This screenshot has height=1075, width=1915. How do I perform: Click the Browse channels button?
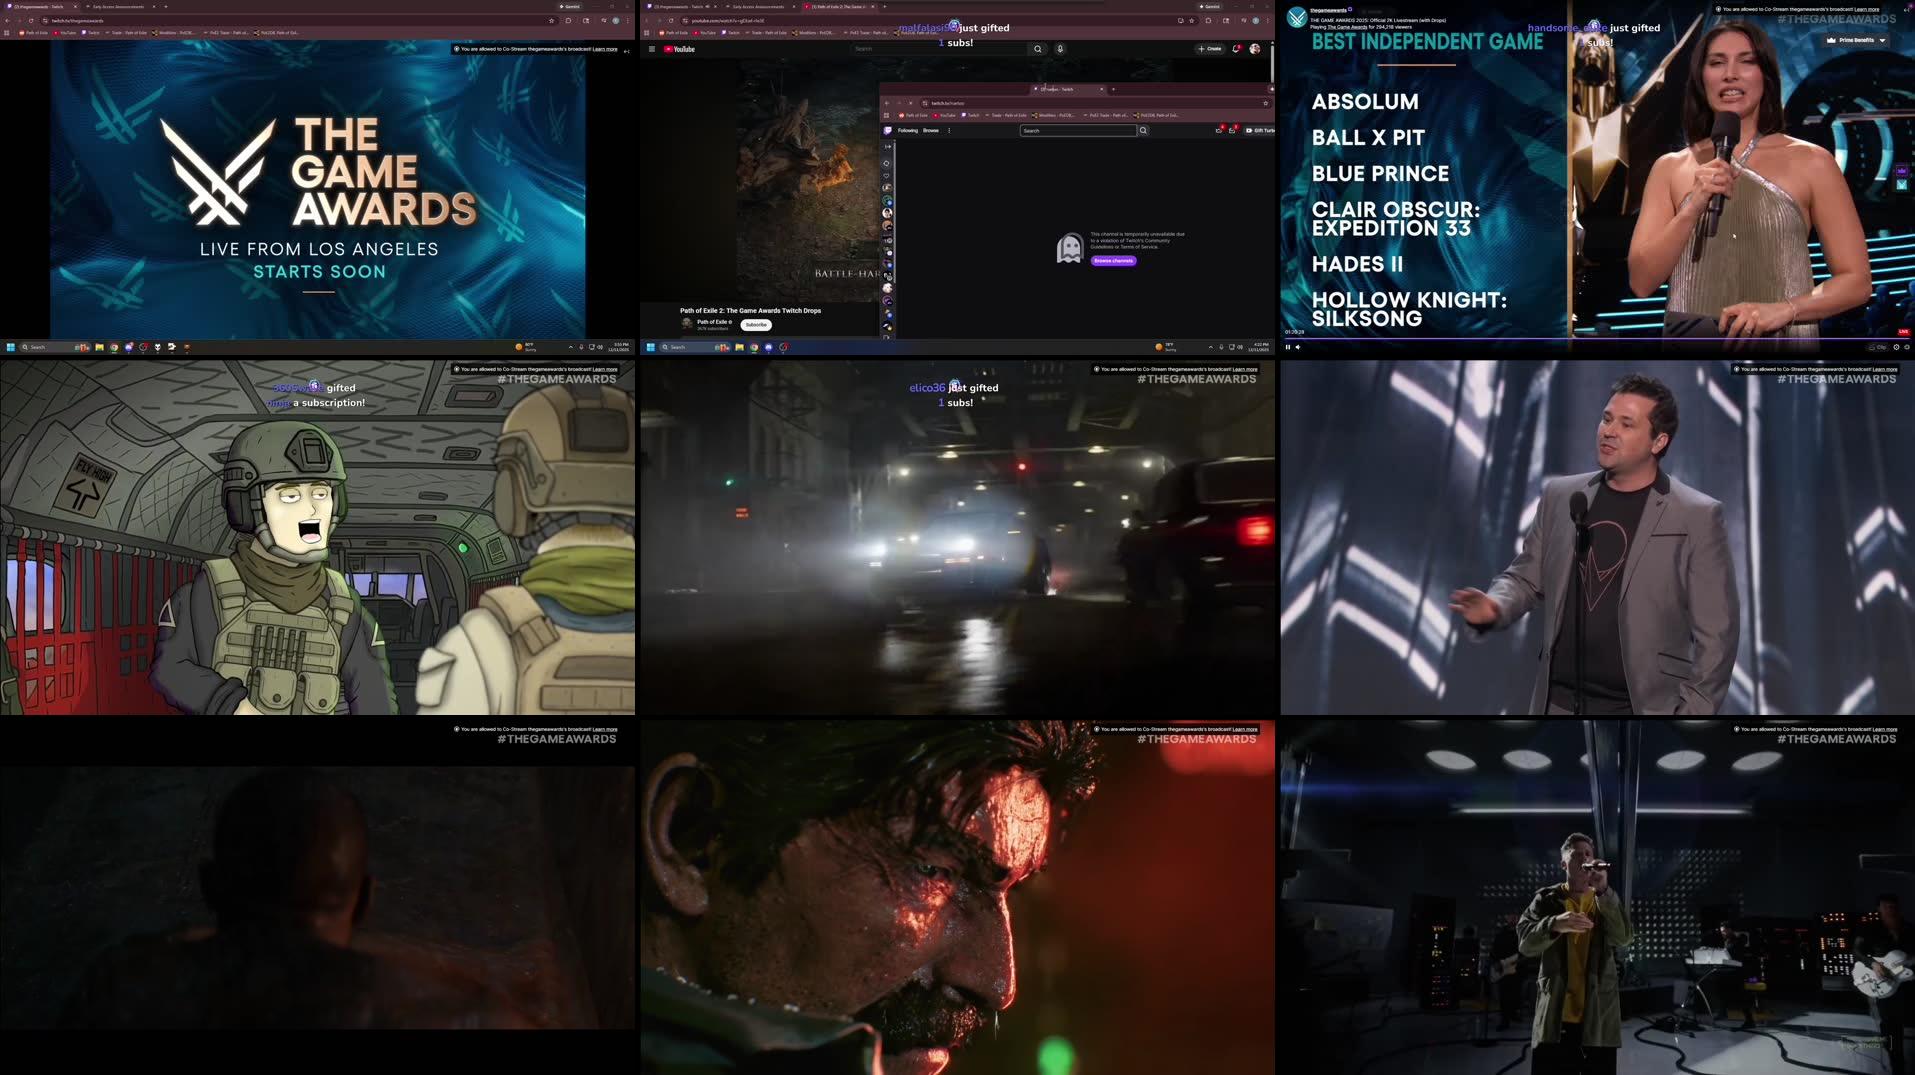1113,261
